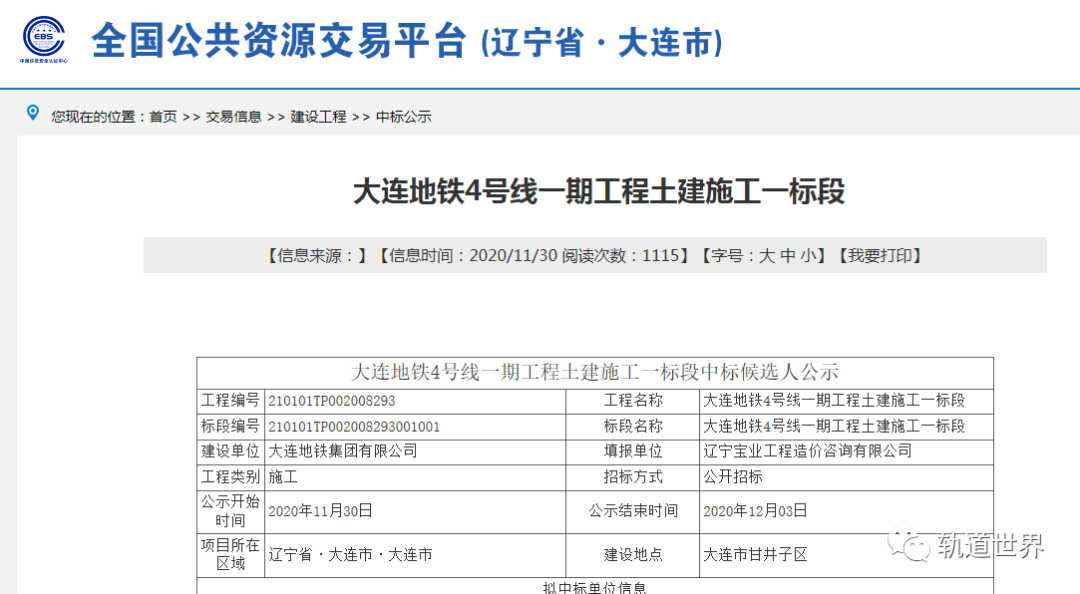Click the EBS platform logo icon

pyautogui.click(x=43, y=39)
